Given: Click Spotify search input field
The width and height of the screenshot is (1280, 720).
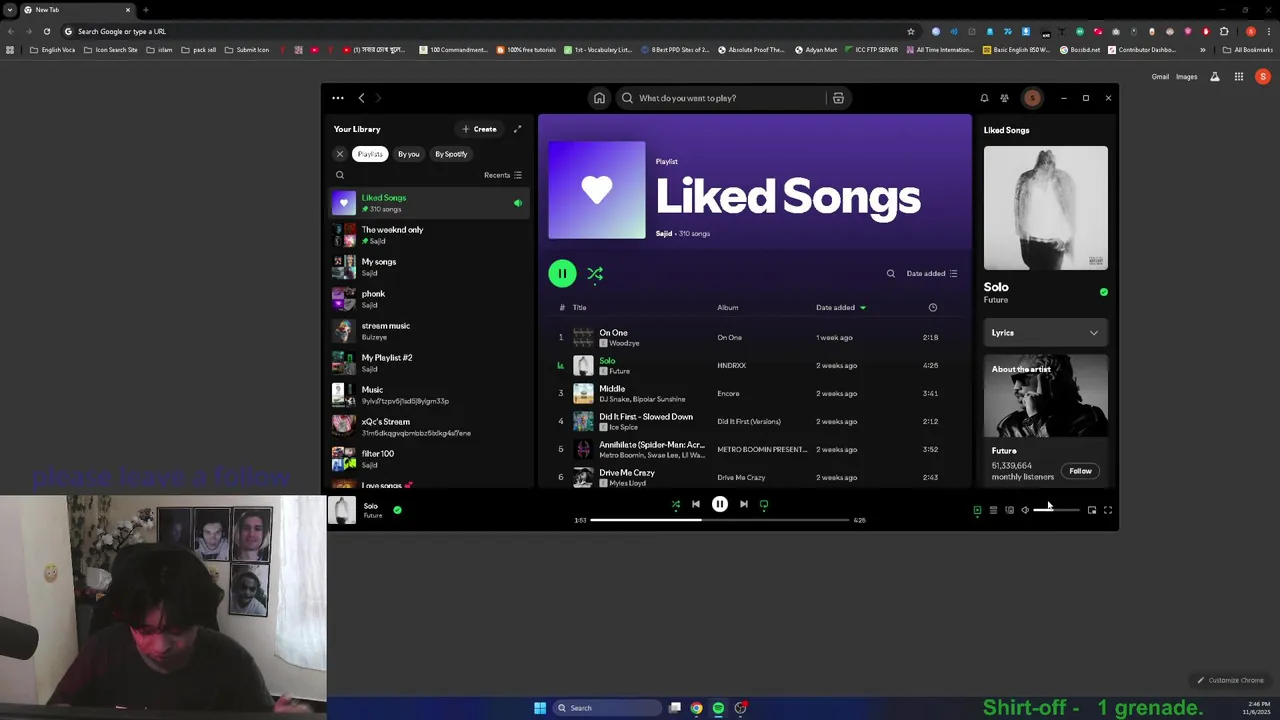Looking at the screenshot, I should (725, 98).
